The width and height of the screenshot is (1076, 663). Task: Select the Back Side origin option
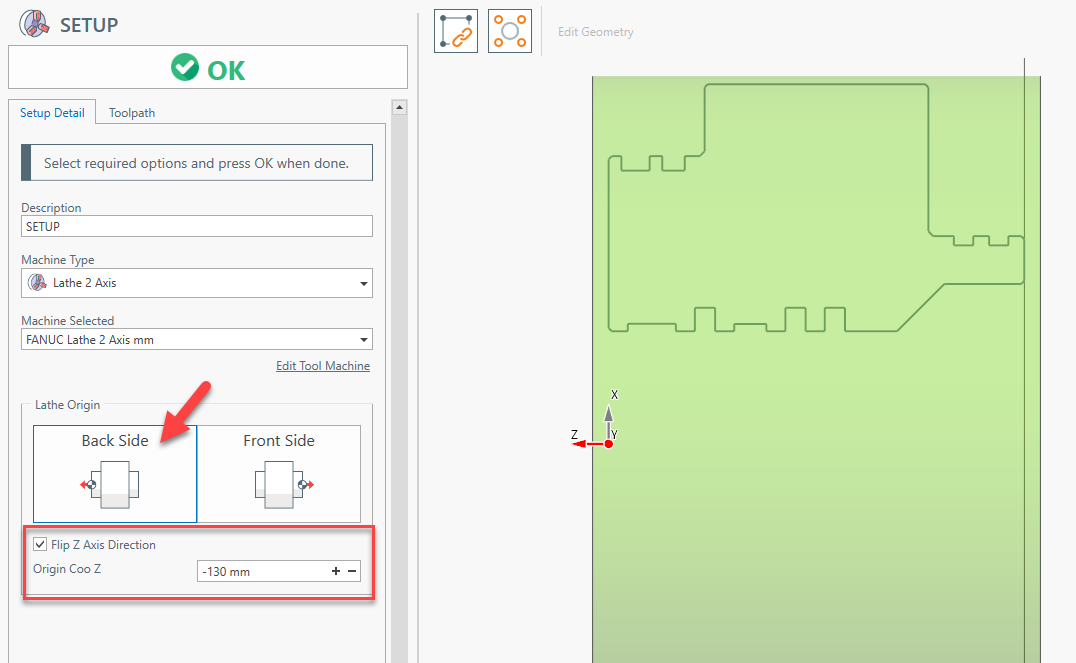[115, 441]
